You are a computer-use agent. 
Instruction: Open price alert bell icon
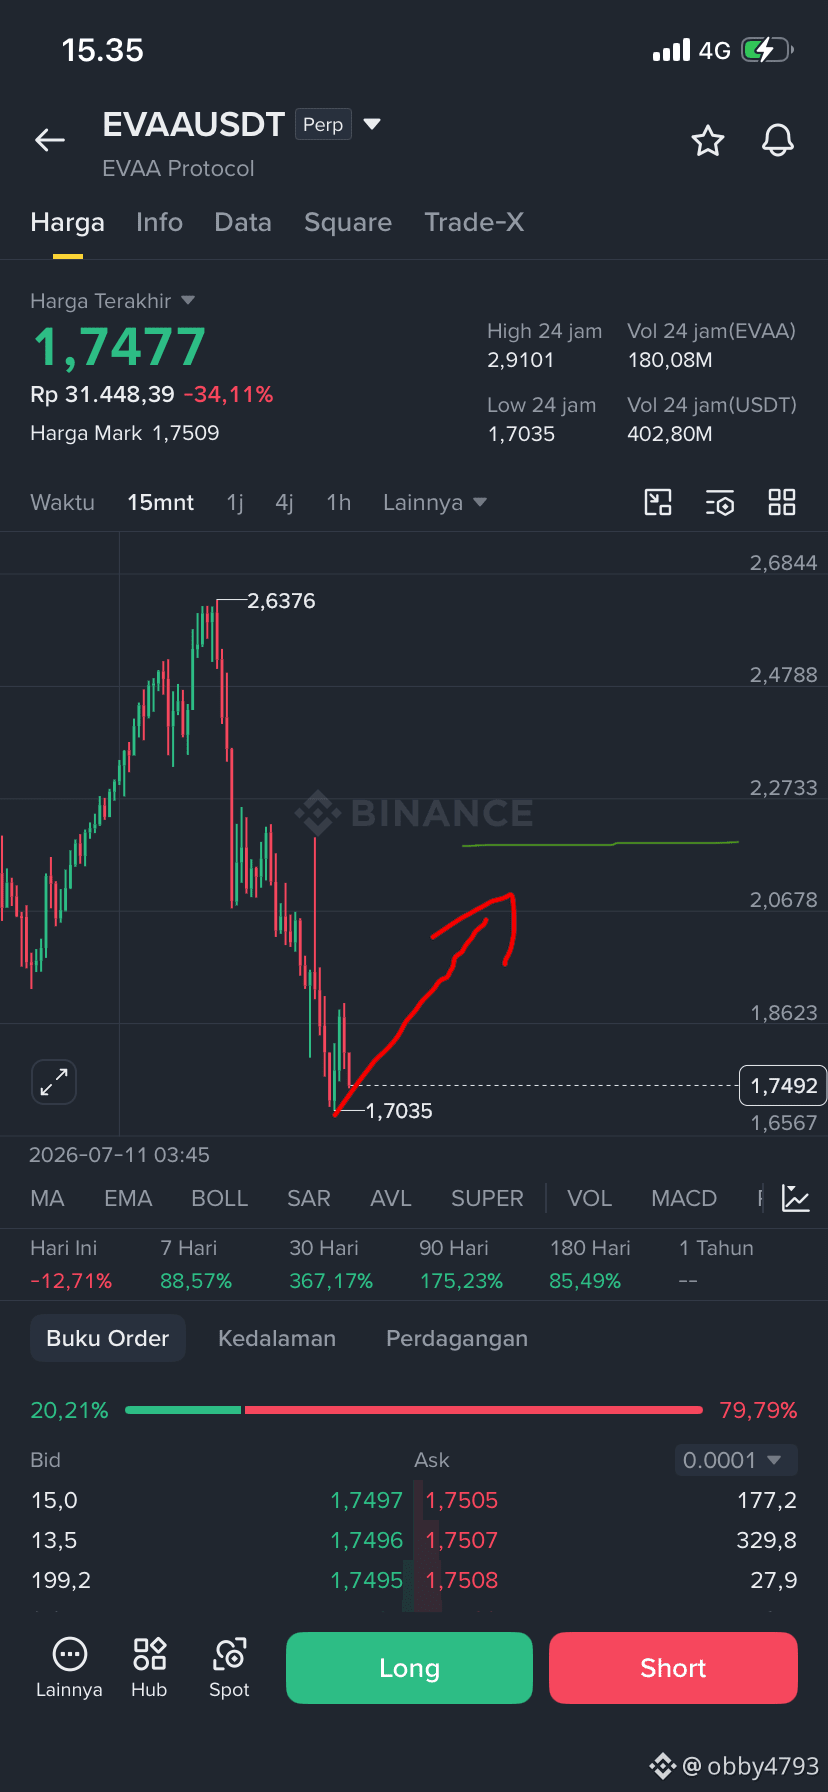(x=778, y=141)
